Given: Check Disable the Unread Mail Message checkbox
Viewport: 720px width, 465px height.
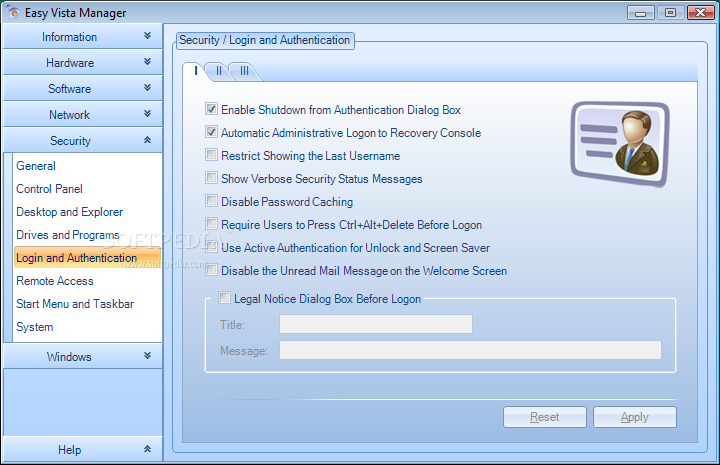Looking at the screenshot, I should (211, 270).
